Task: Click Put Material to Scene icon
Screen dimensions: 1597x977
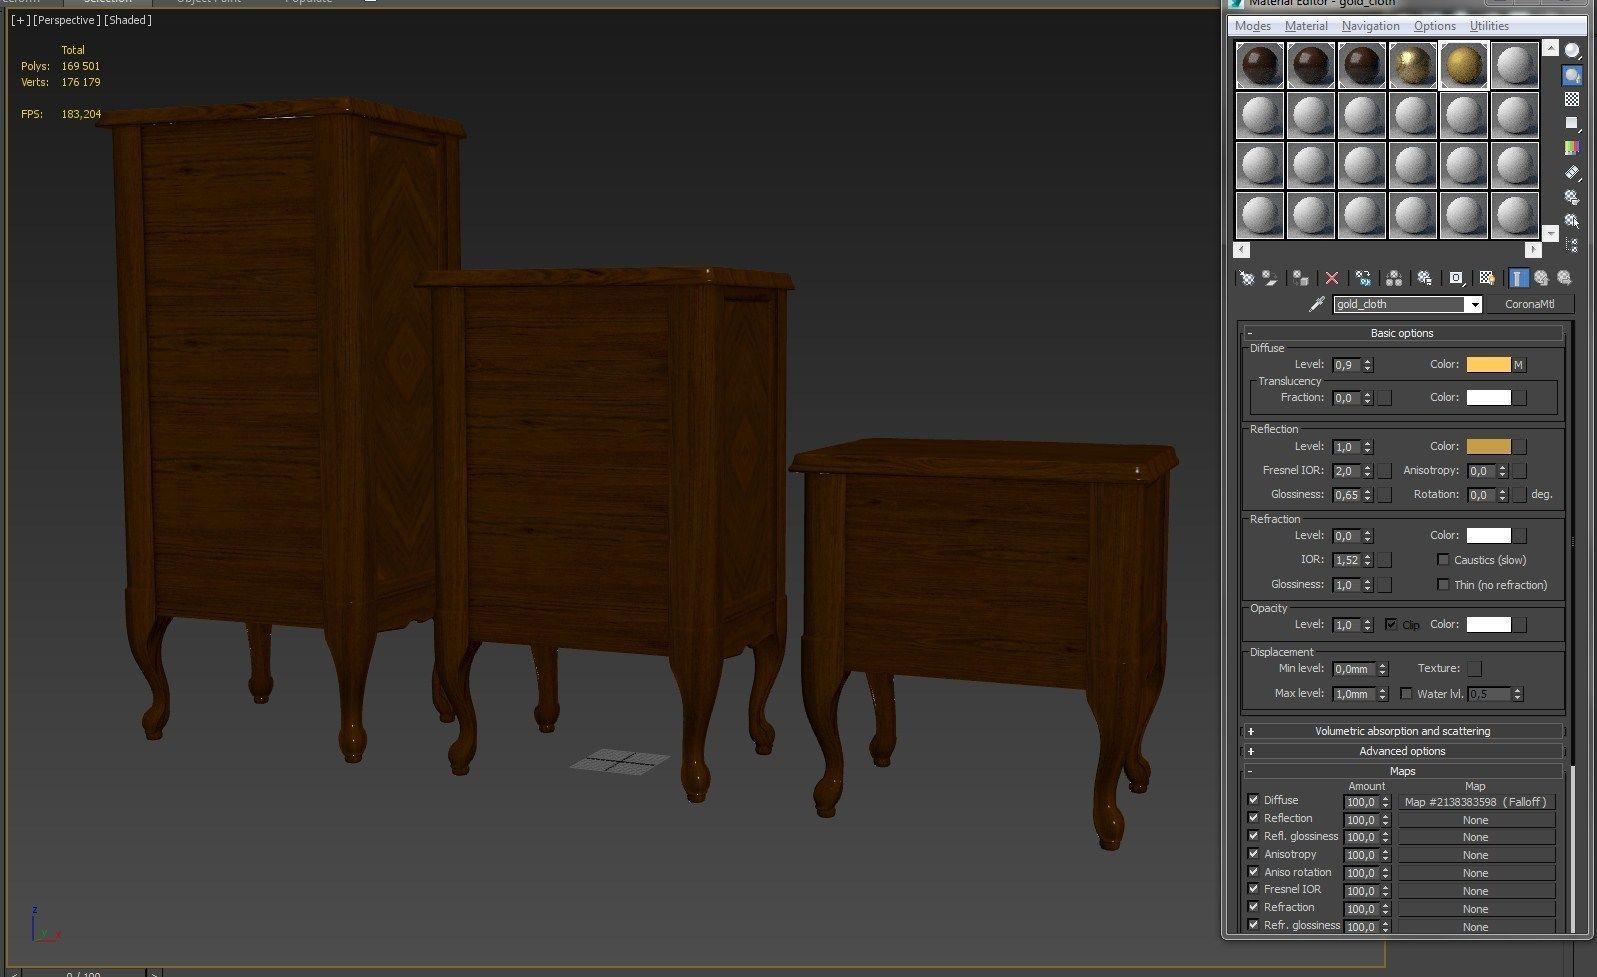Action: pyautogui.click(x=1269, y=278)
